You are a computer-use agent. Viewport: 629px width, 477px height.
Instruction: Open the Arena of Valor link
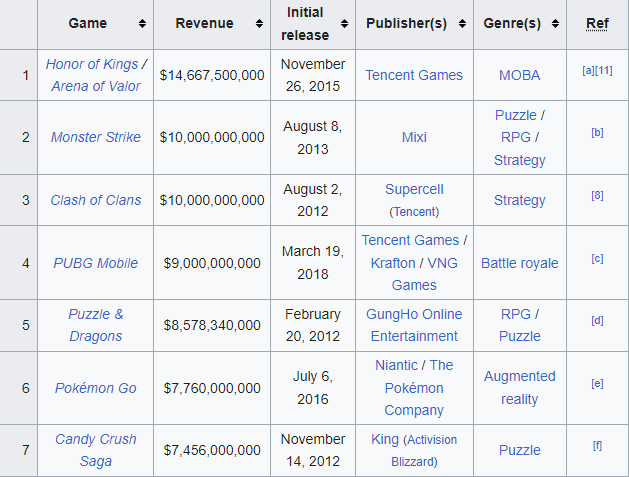95,86
